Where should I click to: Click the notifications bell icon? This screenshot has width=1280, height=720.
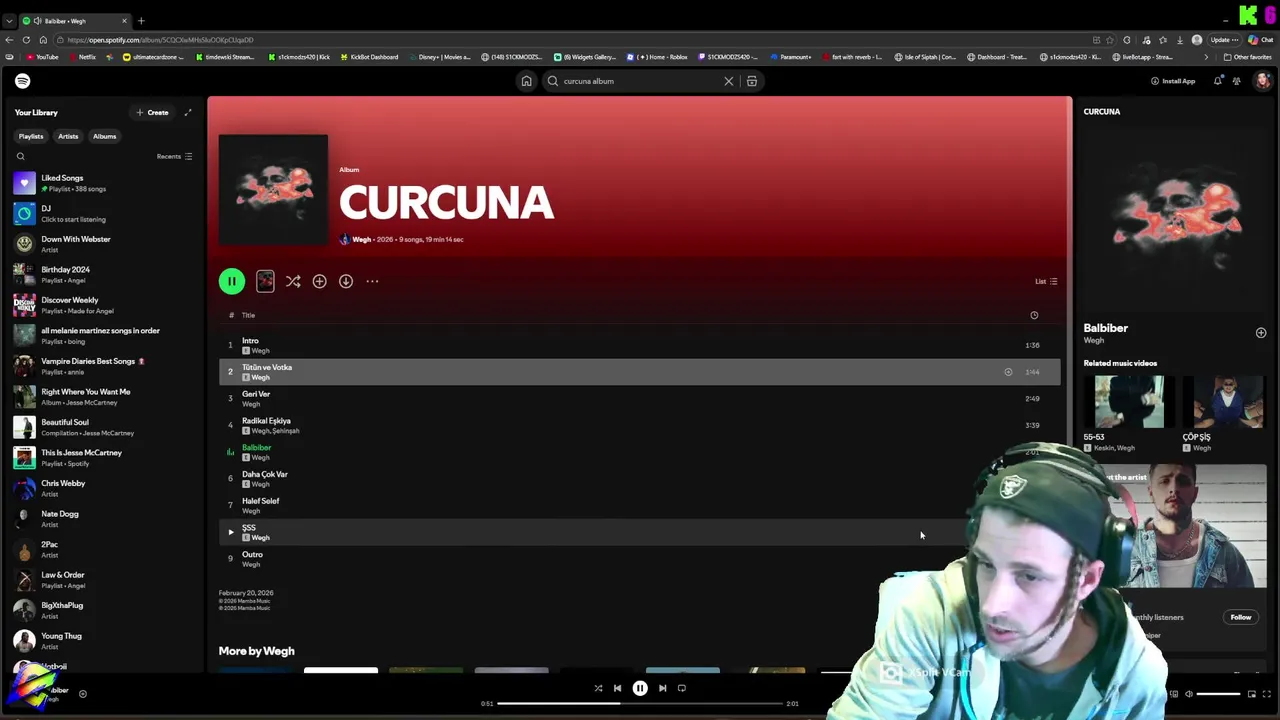click(x=1217, y=81)
